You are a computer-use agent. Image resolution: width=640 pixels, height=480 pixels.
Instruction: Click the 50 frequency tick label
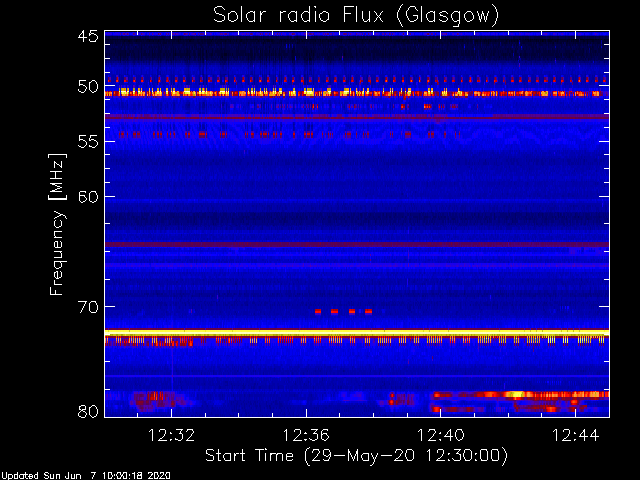point(88,86)
